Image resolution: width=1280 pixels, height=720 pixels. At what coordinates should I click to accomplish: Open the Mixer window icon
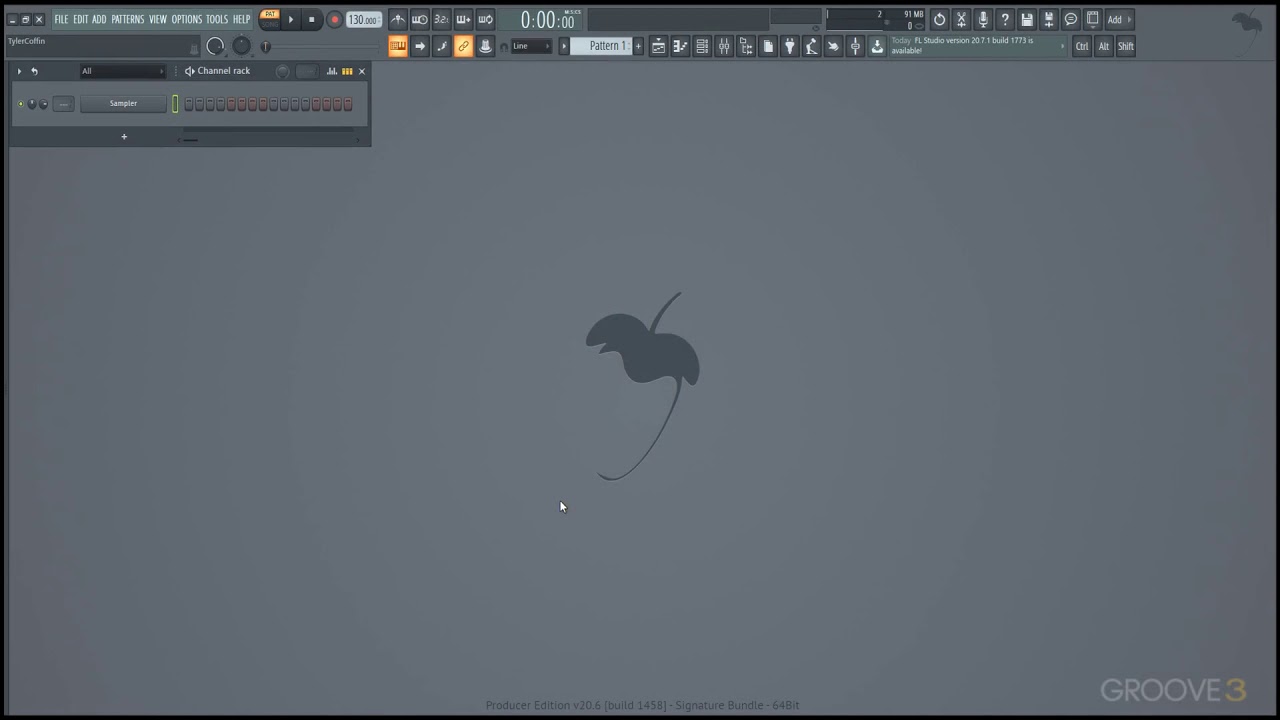(x=724, y=46)
